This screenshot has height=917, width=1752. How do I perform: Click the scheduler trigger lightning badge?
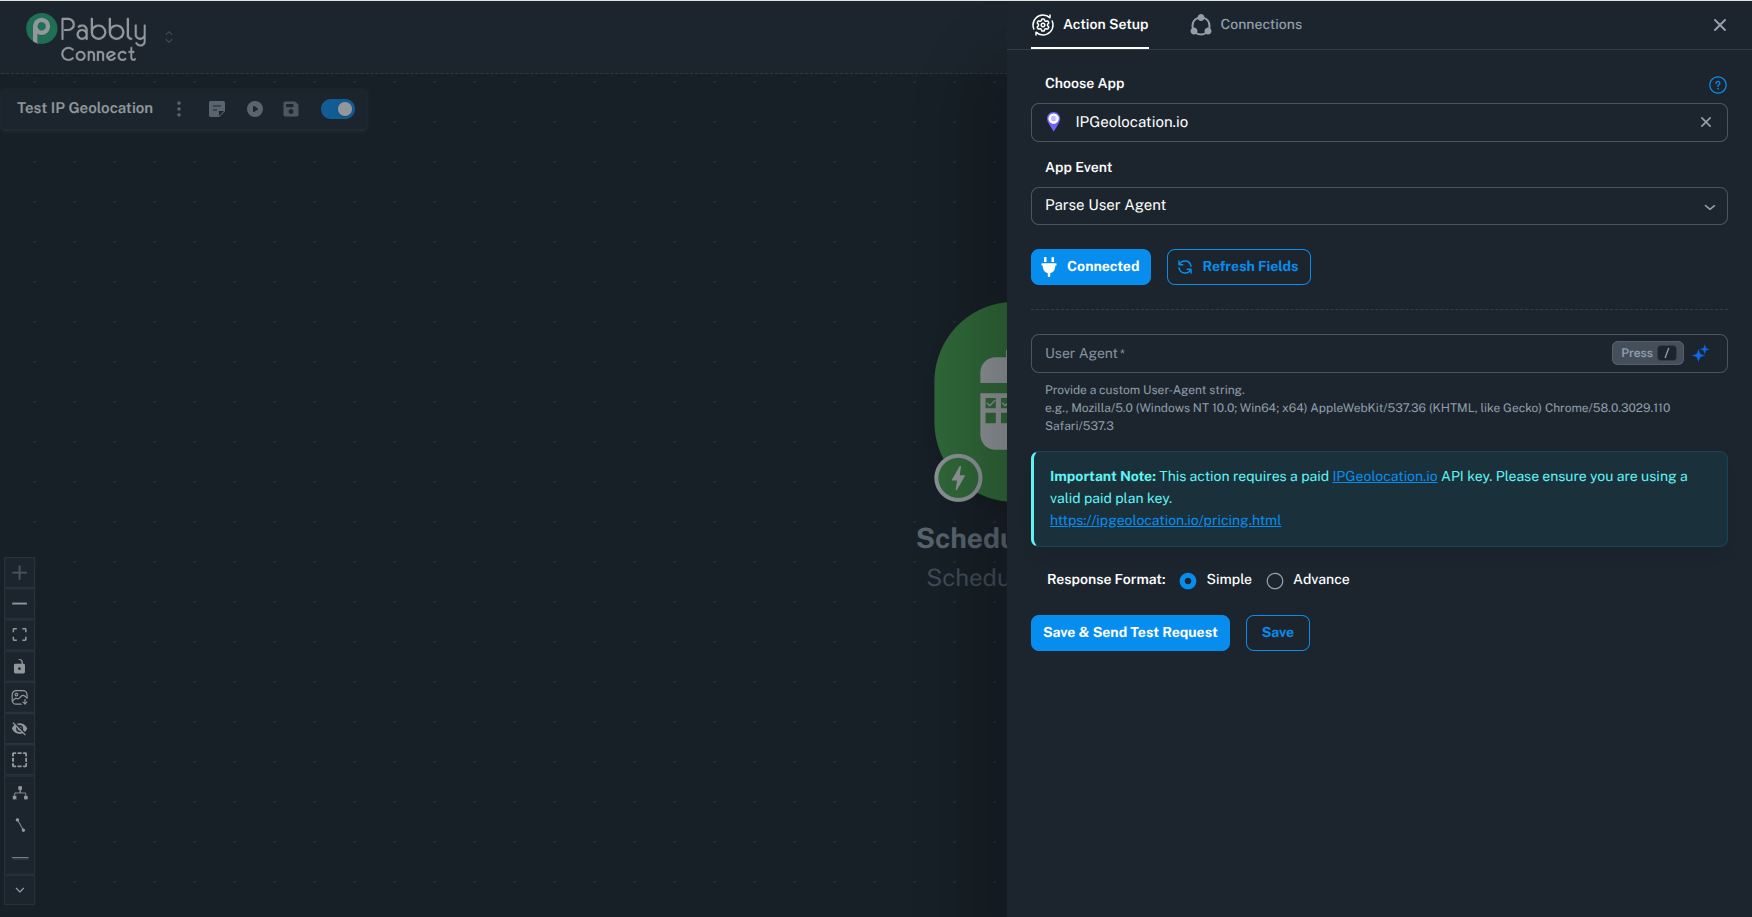click(x=958, y=478)
